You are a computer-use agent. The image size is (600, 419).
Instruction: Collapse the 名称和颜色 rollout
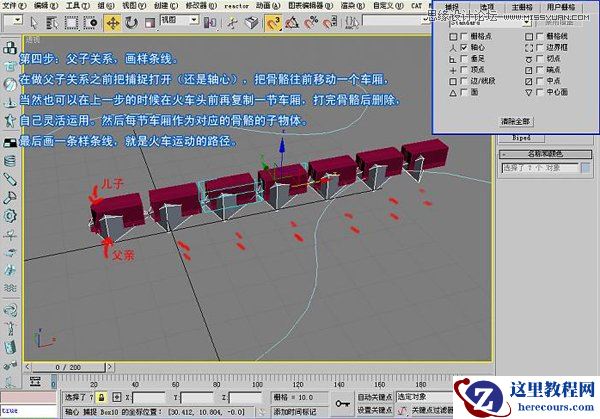pyautogui.click(x=545, y=154)
